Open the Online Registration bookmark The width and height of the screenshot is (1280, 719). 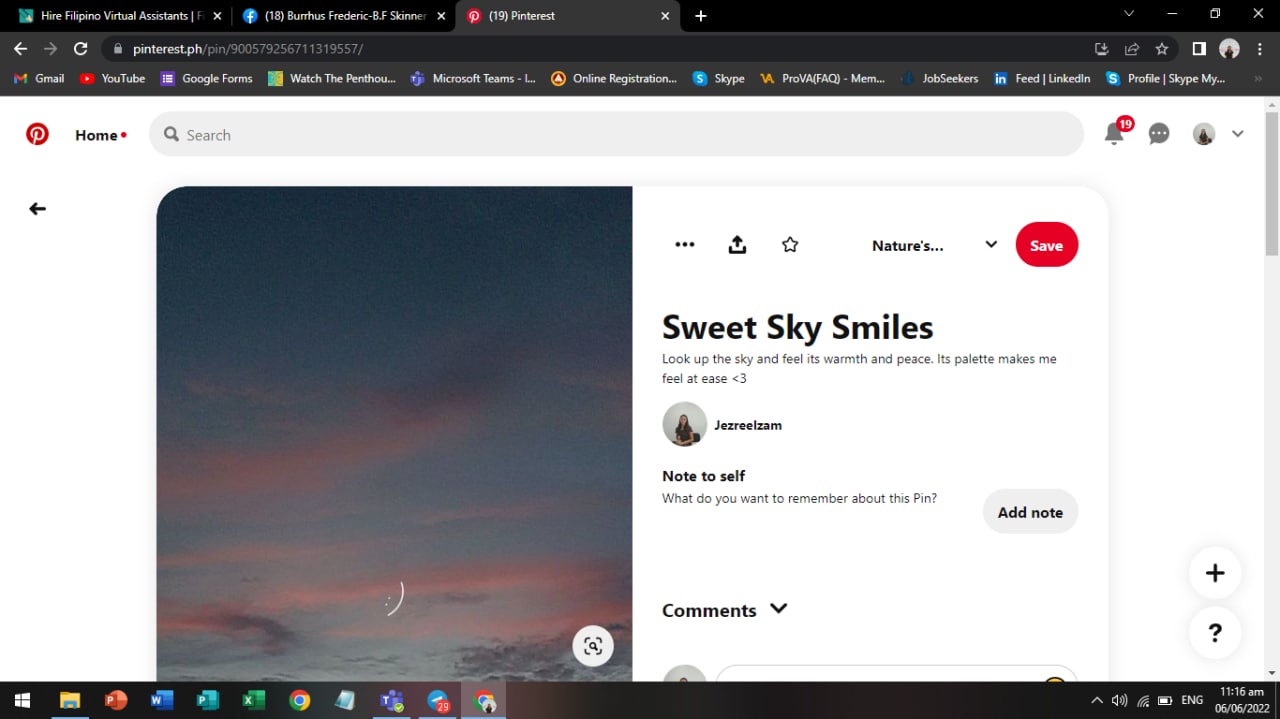pos(614,78)
